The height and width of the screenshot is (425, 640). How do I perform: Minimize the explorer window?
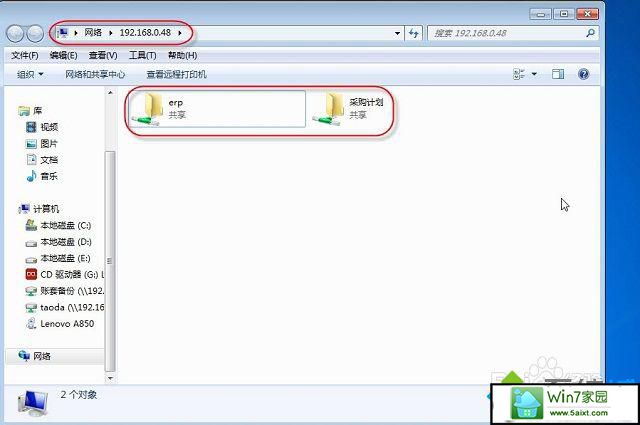point(540,14)
